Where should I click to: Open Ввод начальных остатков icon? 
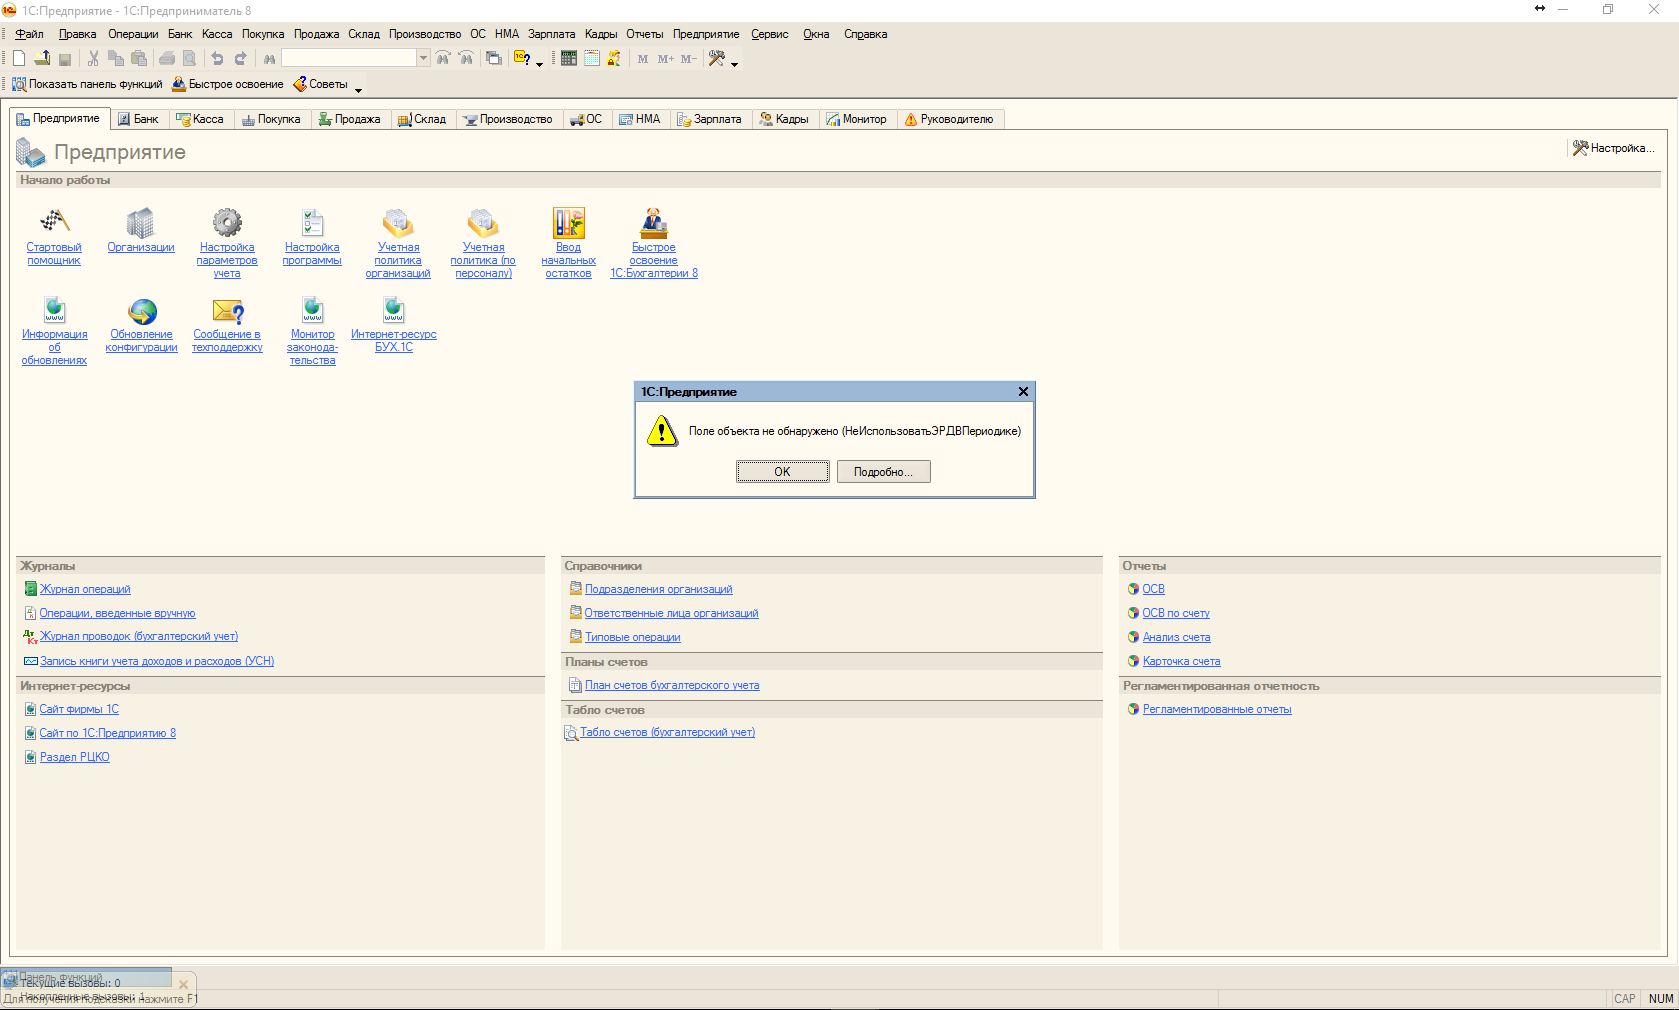pyautogui.click(x=568, y=221)
